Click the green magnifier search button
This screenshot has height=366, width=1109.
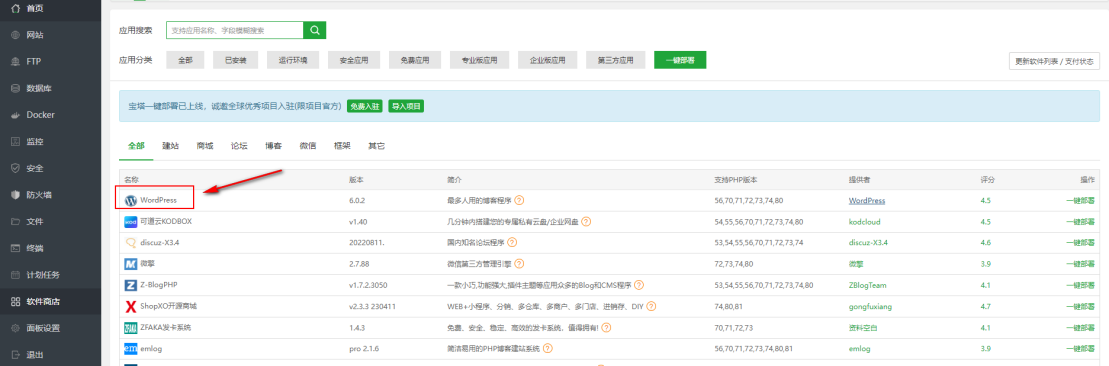click(x=315, y=30)
